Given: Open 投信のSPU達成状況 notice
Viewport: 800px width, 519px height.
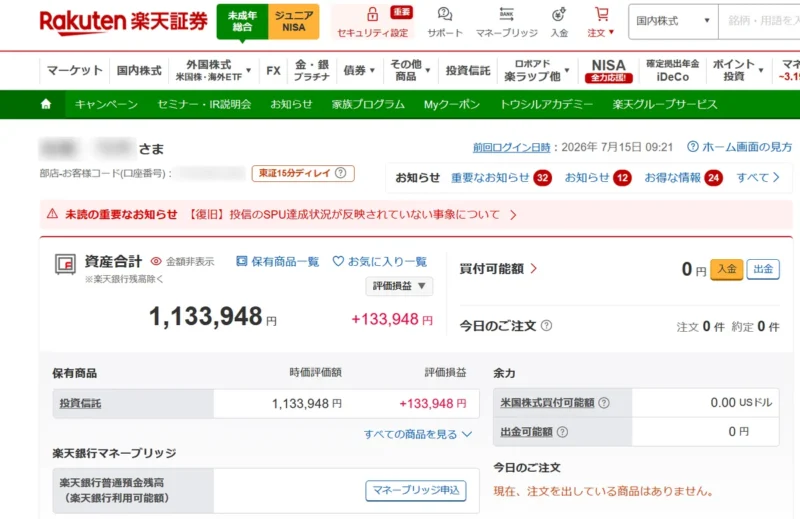Looking at the screenshot, I should click(353, 214).
